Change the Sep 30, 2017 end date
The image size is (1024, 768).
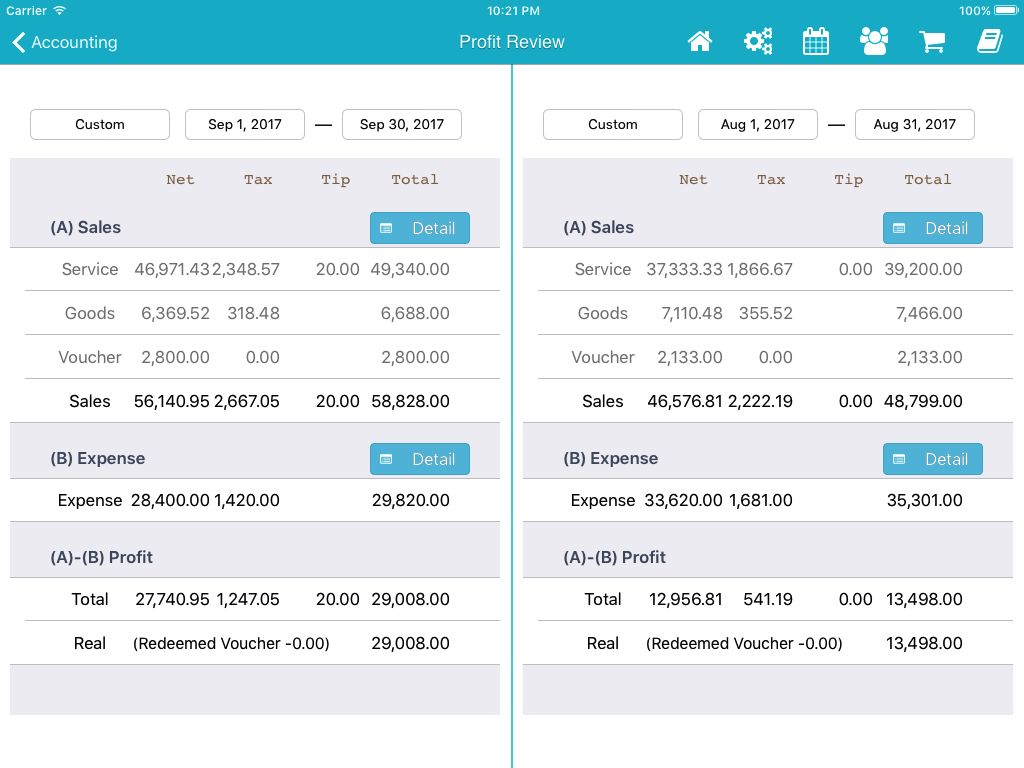point(402,125)
